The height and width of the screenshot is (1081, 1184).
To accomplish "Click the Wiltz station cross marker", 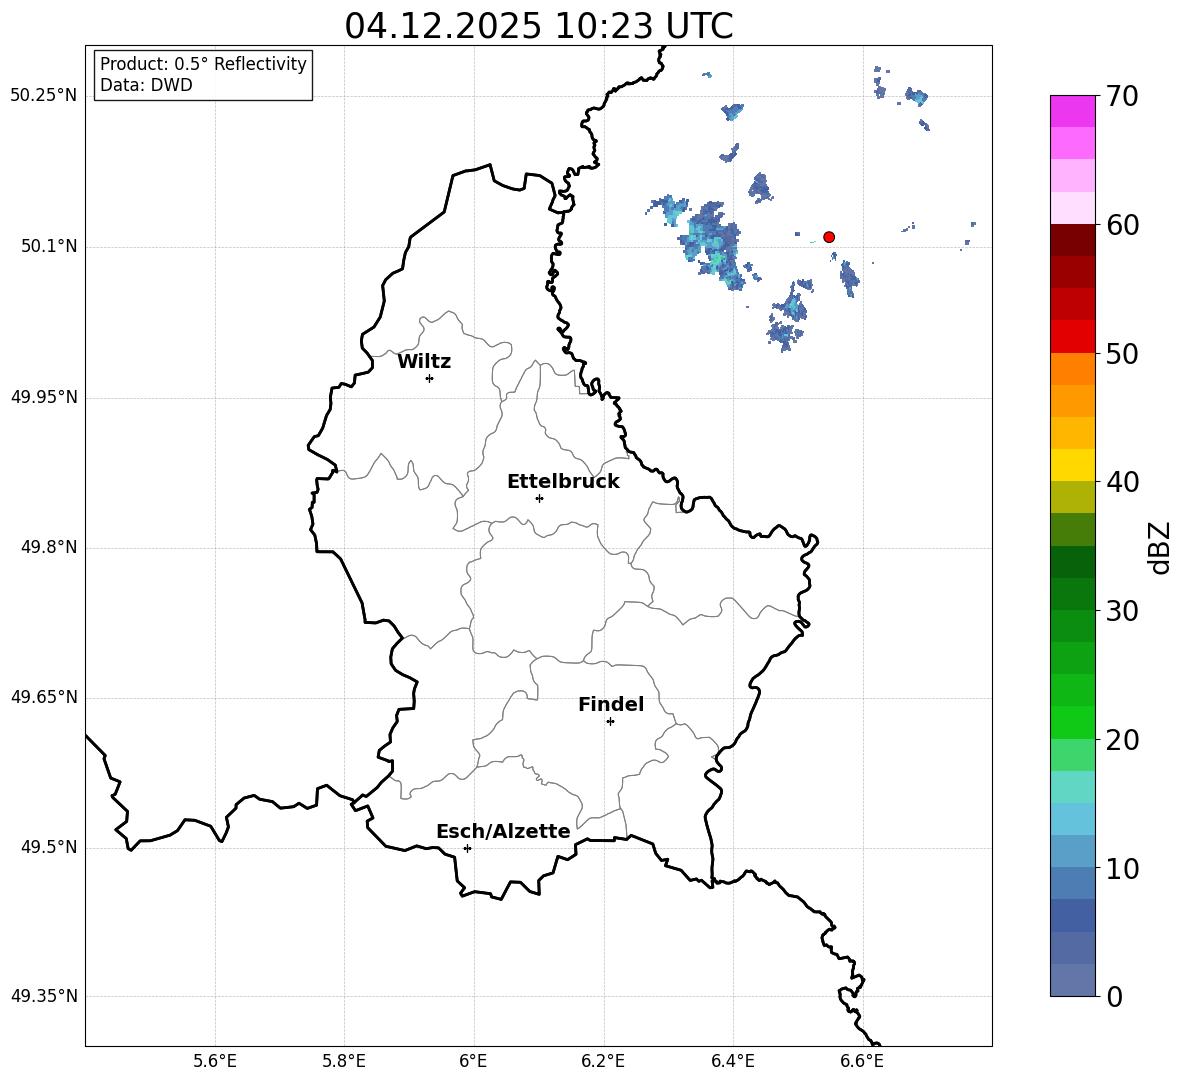I will pyautogui.click(x=429, y=378).
